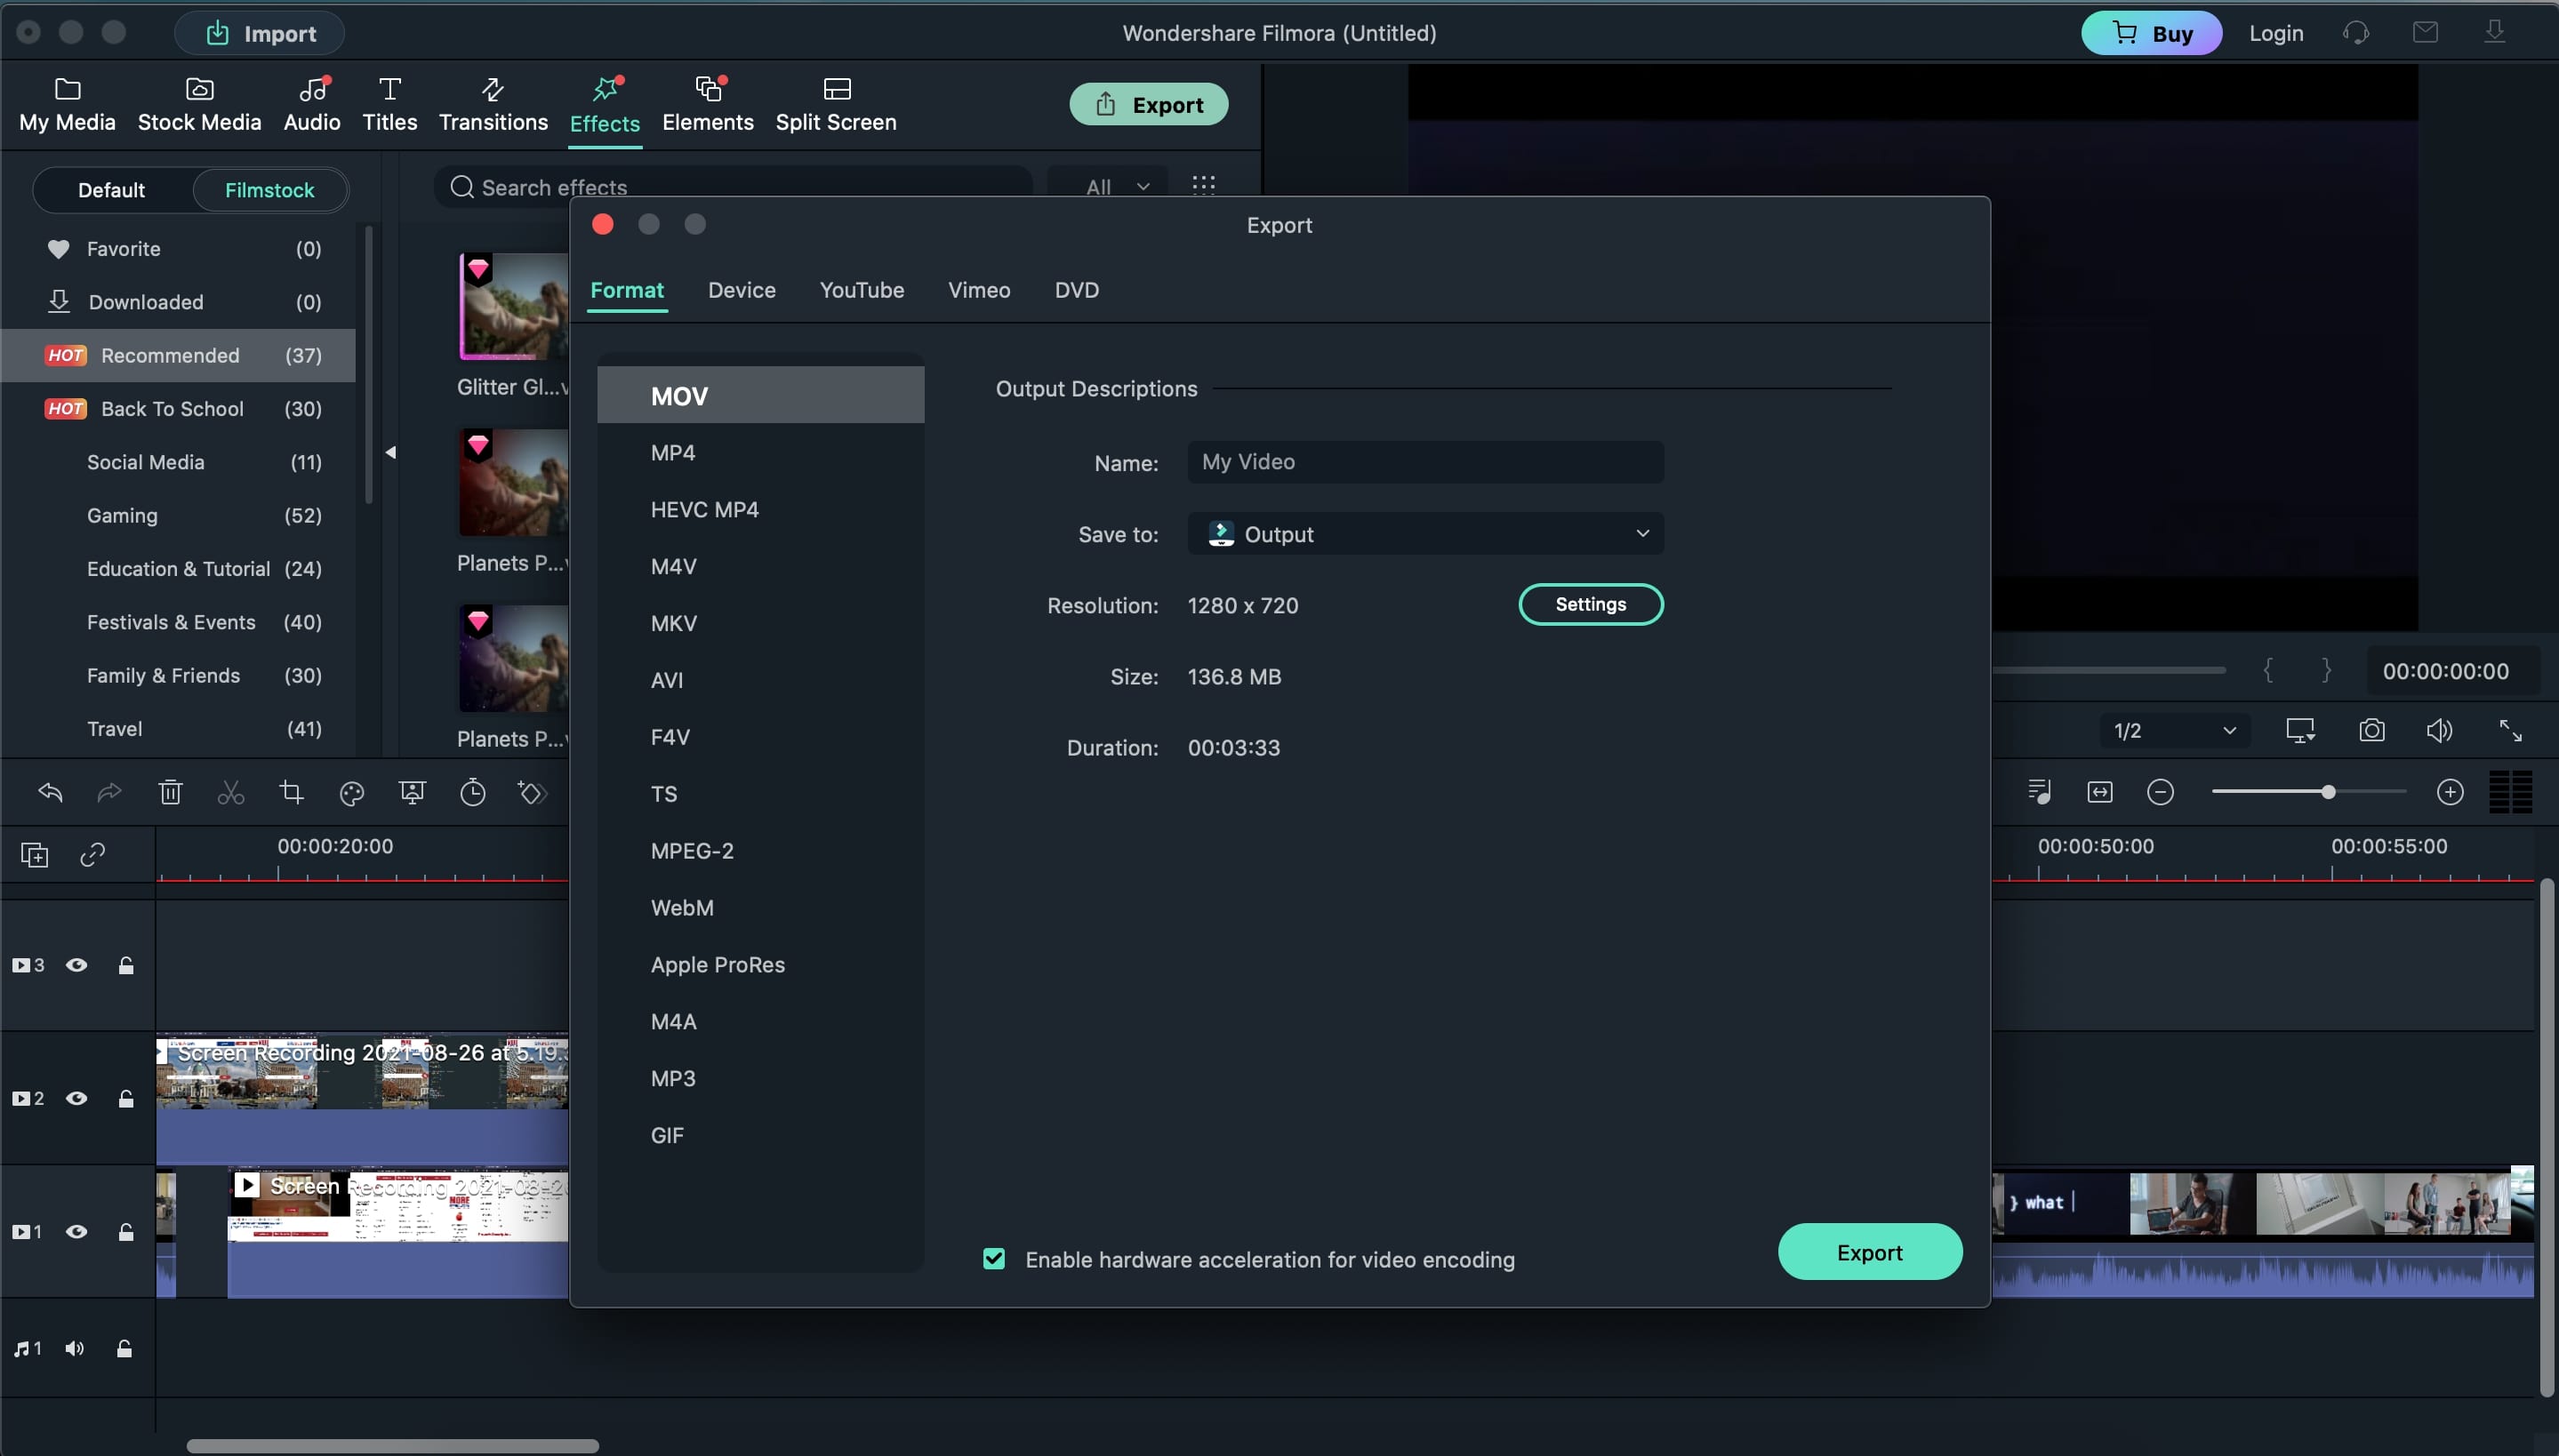2559x1456 pixels.
Task: Select MP4 in the format list
Action: click(x=672, y=453)
